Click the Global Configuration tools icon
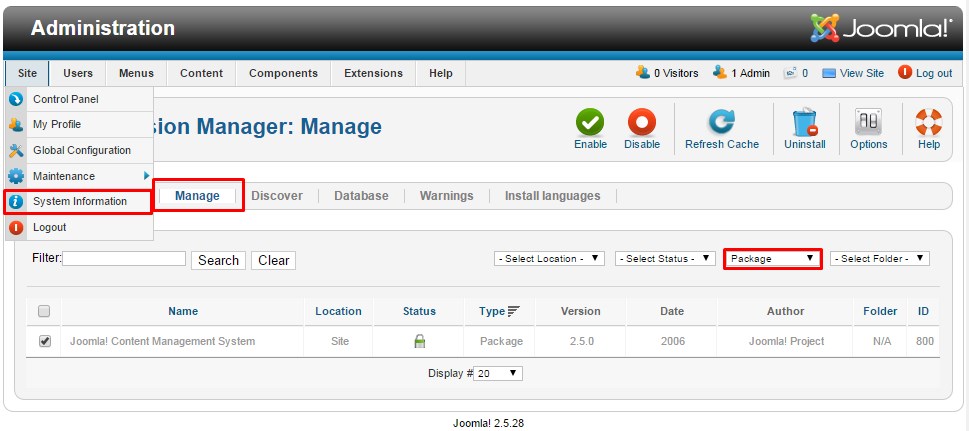This screenshot has width=969, height=431. click(x=16, y=150)
